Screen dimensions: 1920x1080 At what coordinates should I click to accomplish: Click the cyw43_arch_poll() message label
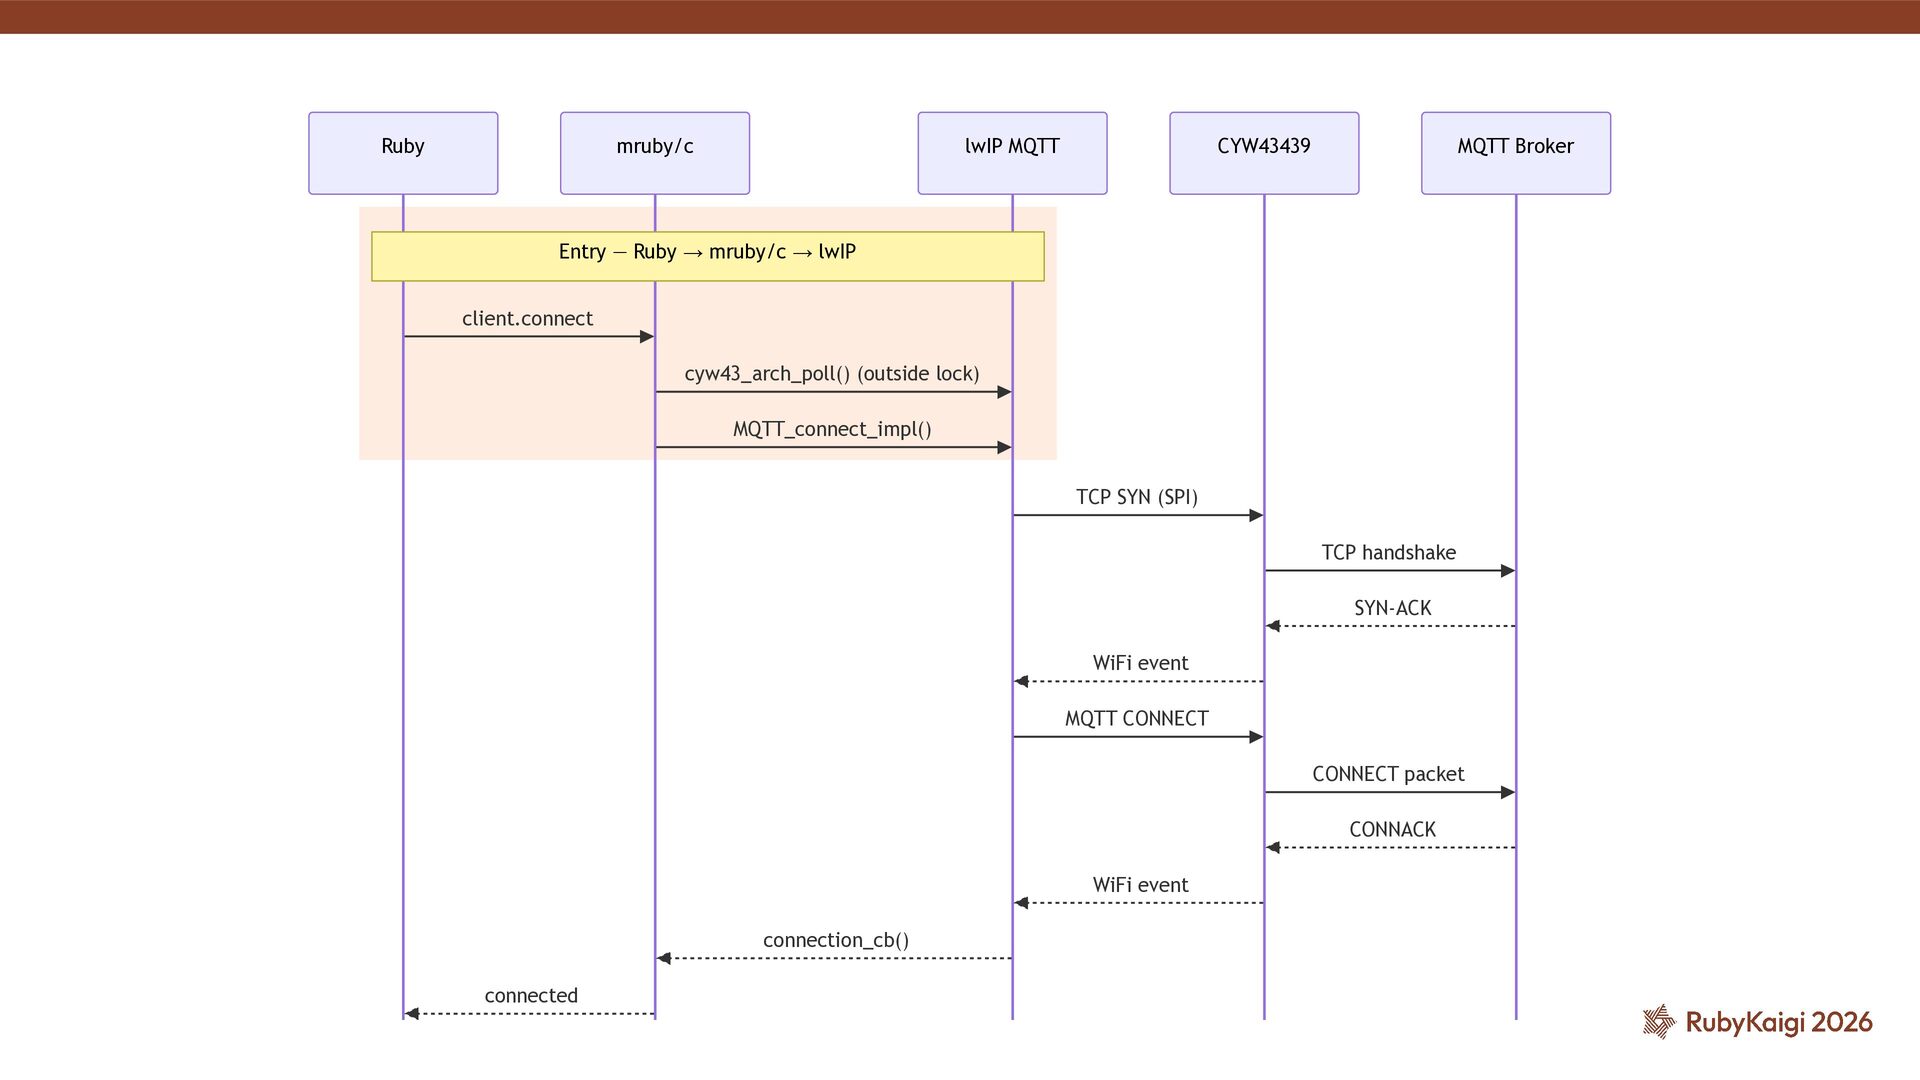831,374
